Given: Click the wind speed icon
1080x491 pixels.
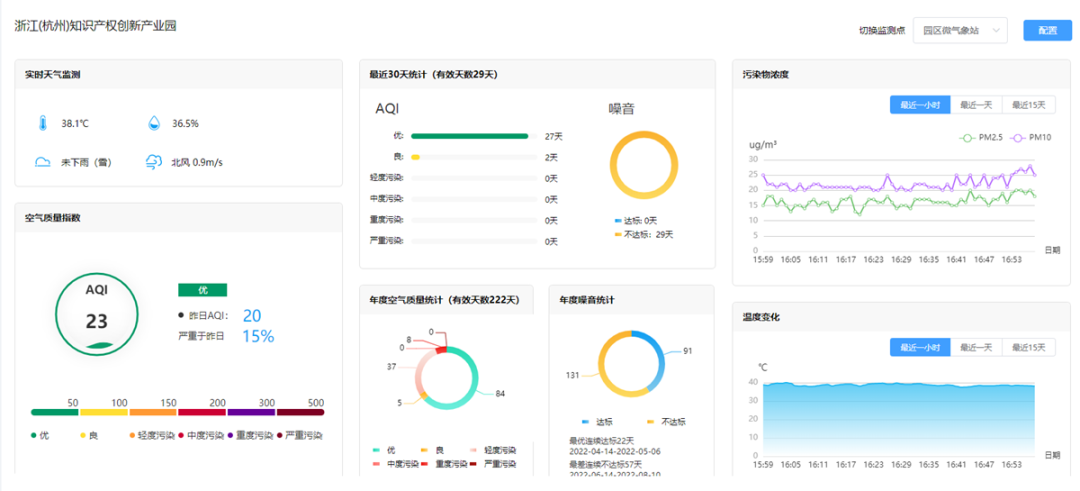Looking at the screenshot, I should 154,161.
